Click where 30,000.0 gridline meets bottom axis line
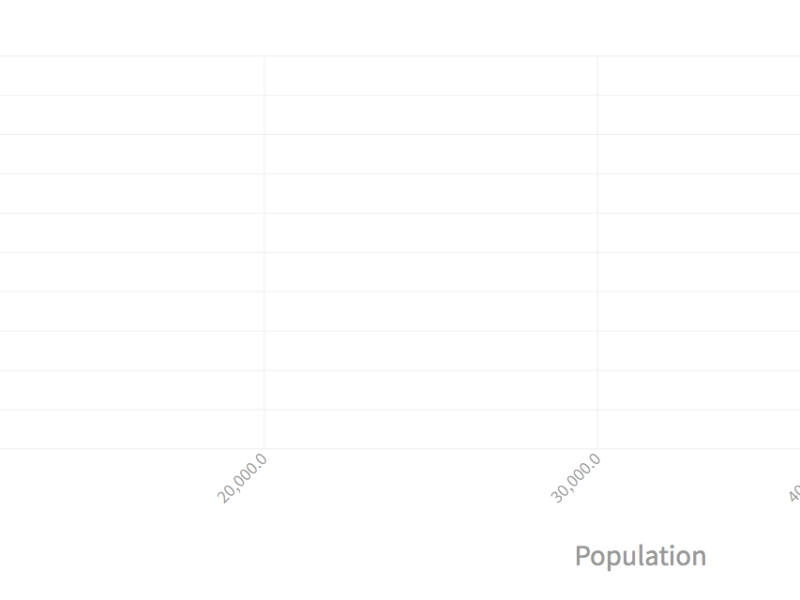 (x=598, y=449)
